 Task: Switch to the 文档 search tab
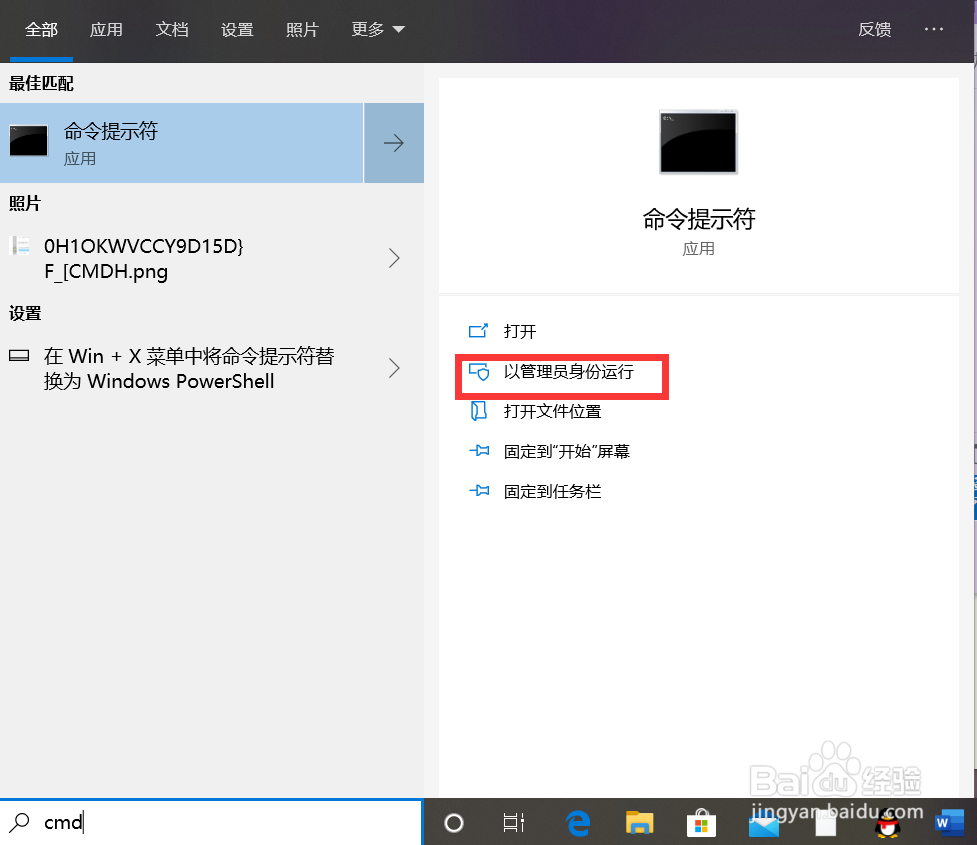point(172,30)
